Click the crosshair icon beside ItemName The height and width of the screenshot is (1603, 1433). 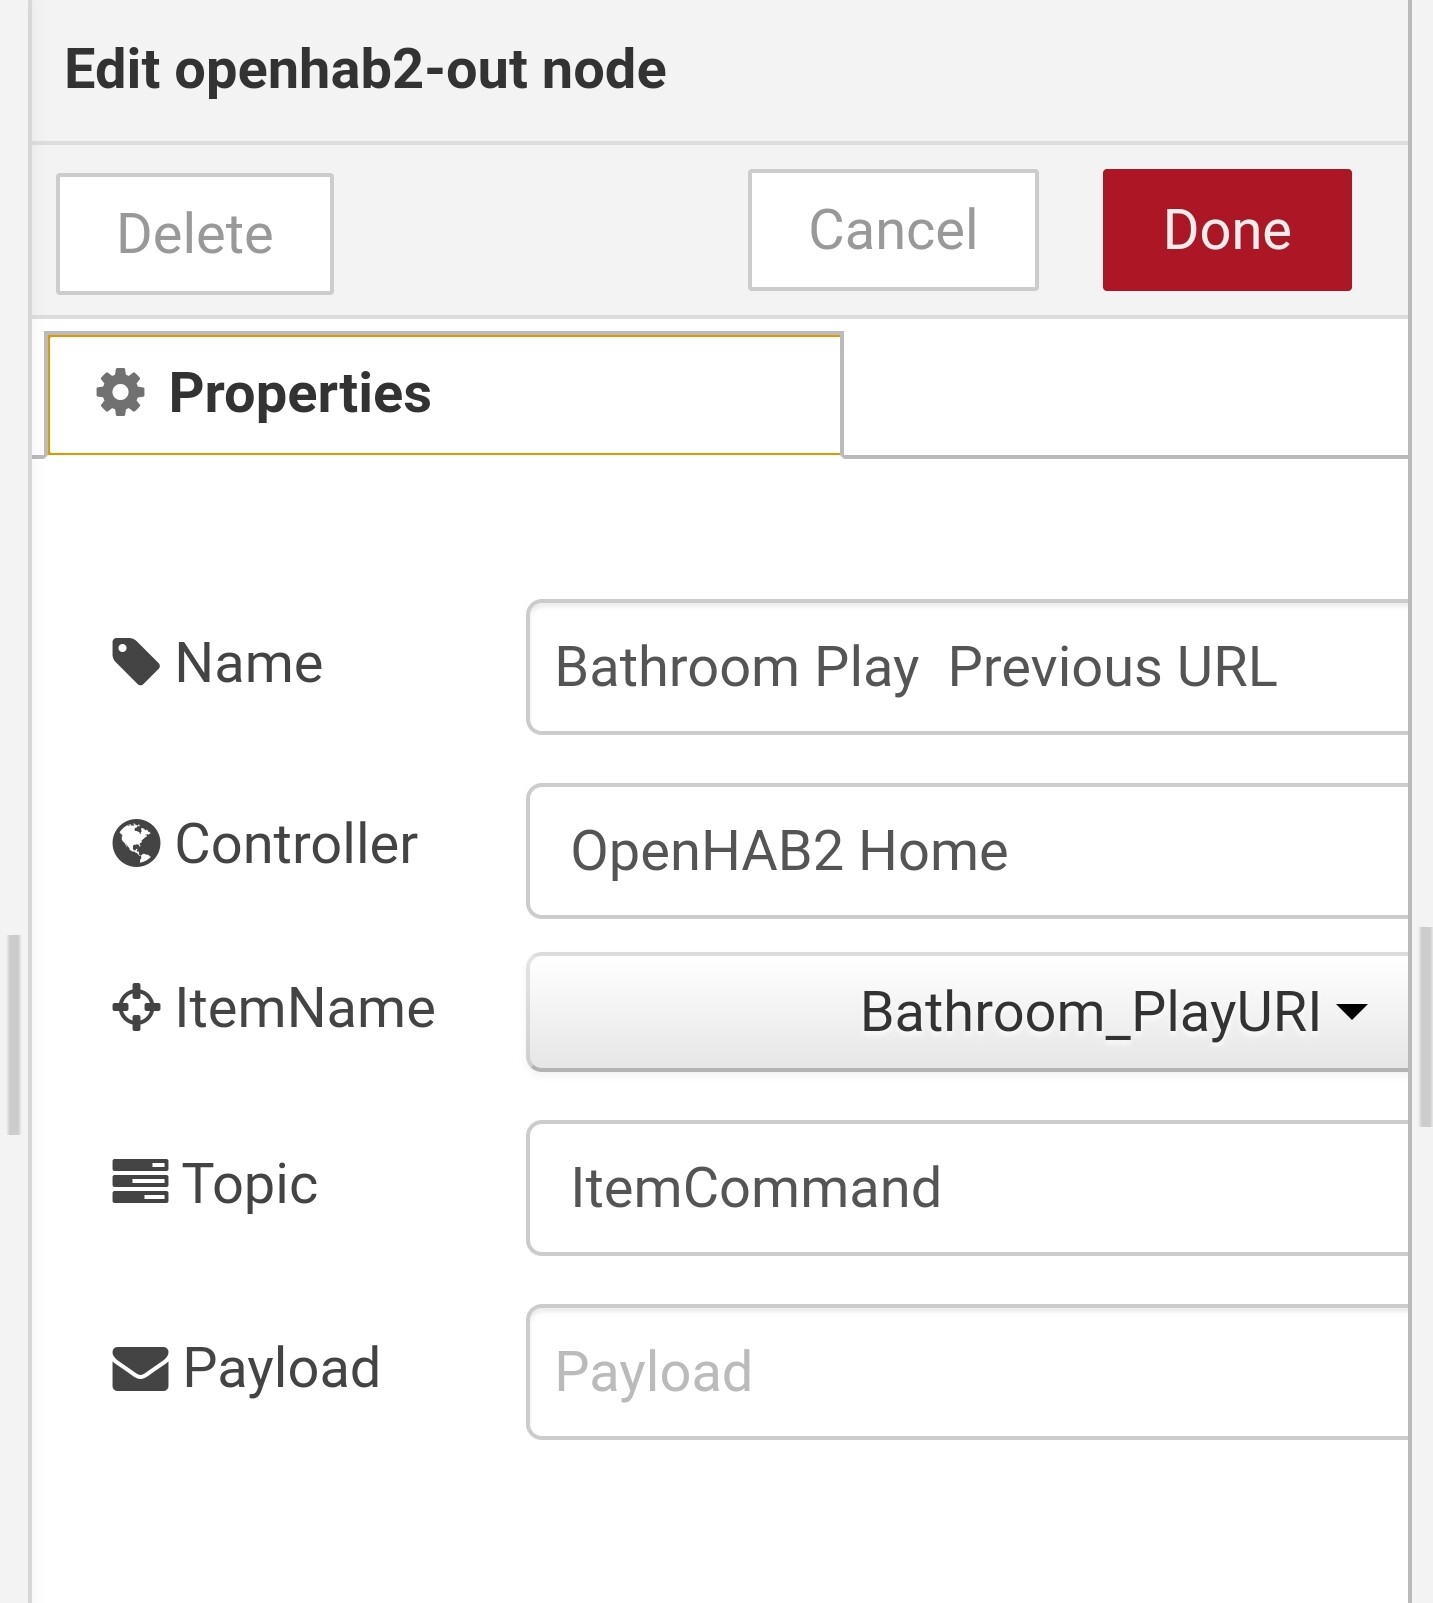click(136, 1008)
